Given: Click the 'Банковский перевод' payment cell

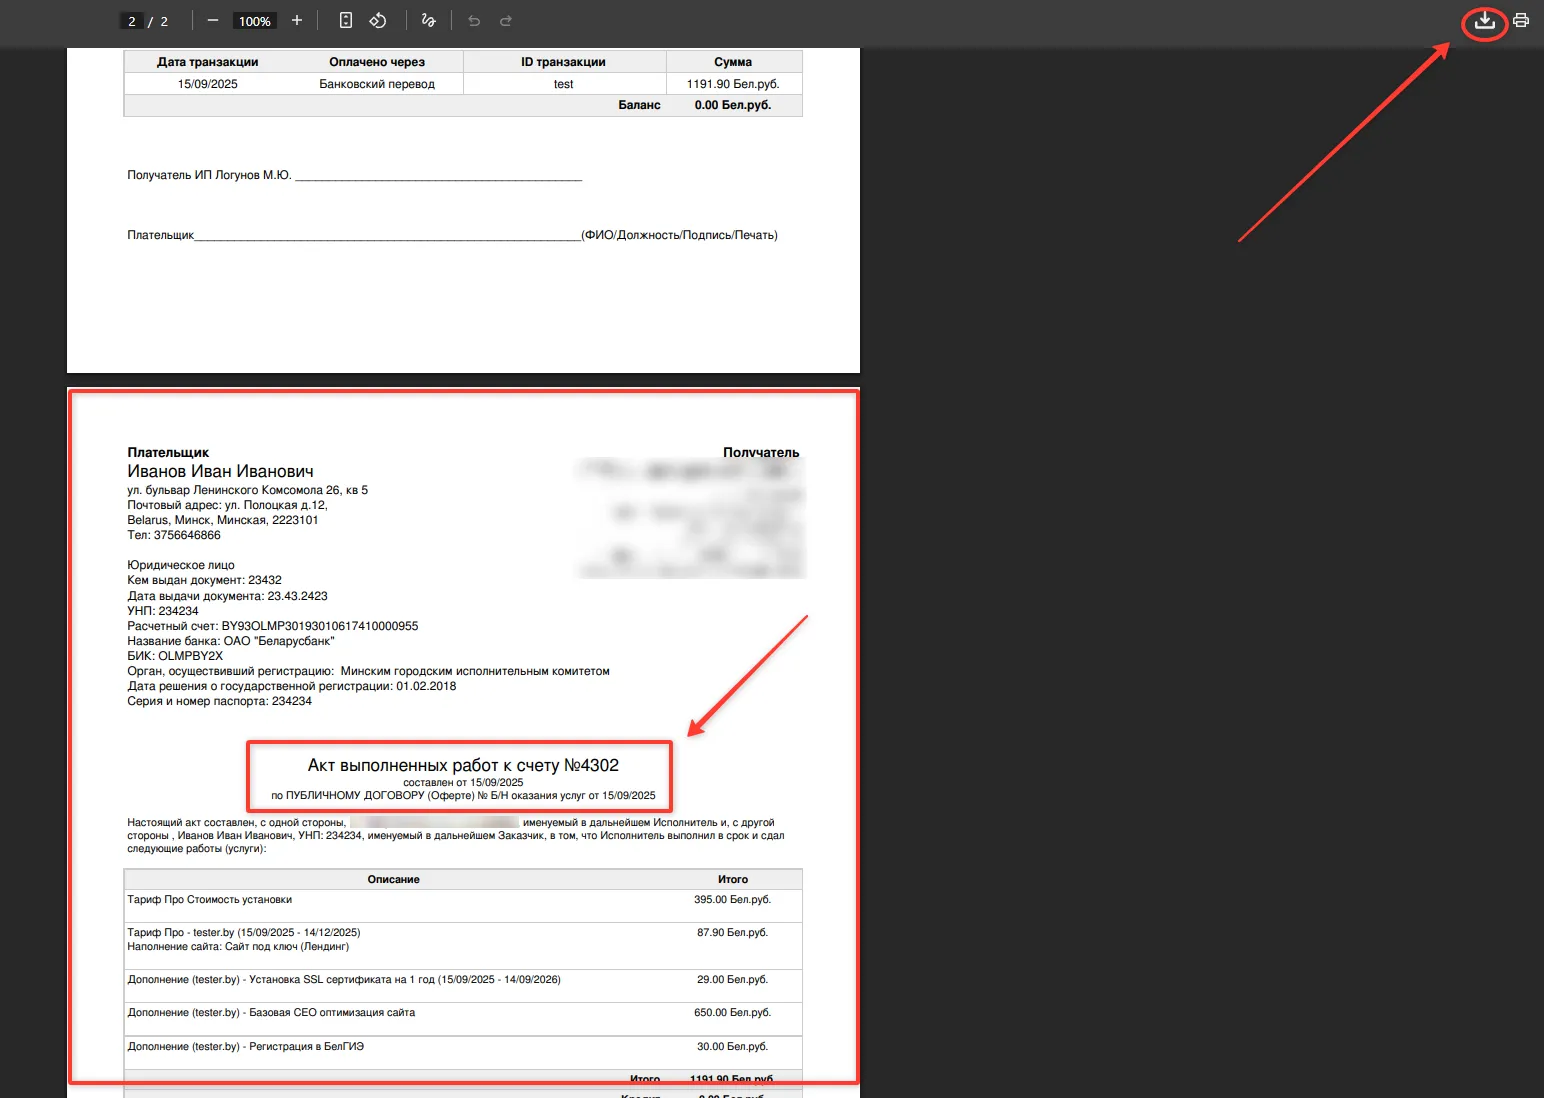Looking at the screenshot, I should 377,84.
